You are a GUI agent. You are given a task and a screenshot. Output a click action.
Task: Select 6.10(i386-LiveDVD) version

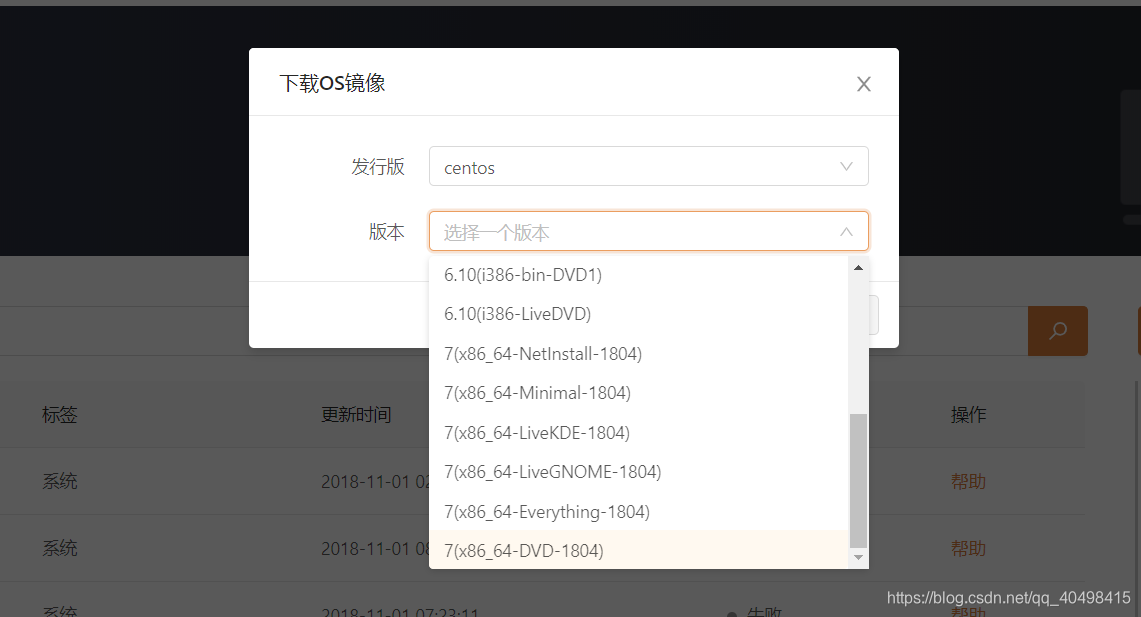pos(638,314)
